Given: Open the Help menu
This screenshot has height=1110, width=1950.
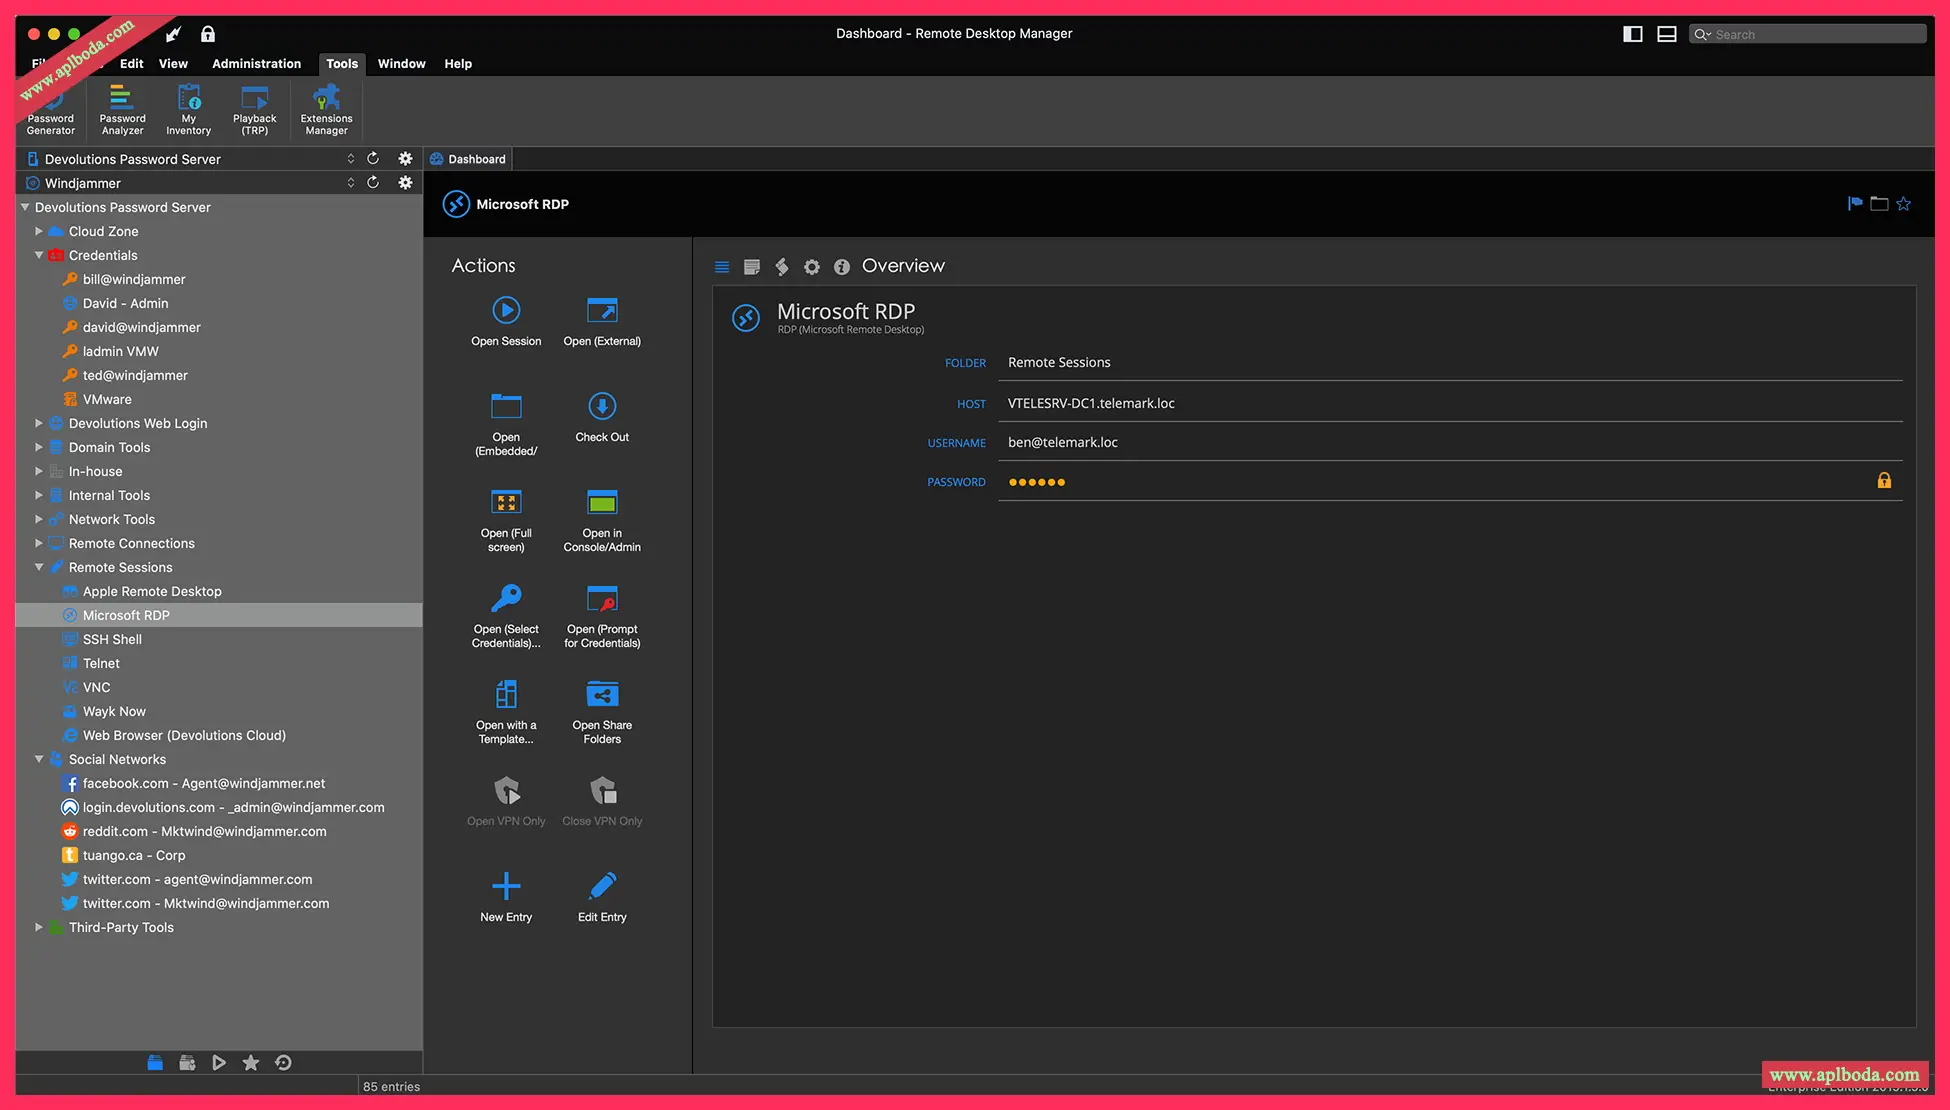Looking at the screenshot, I should [458, 64].
